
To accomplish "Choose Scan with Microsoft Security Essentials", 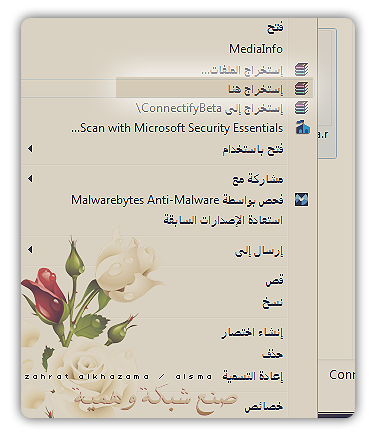I will click(x=177, y=128).
